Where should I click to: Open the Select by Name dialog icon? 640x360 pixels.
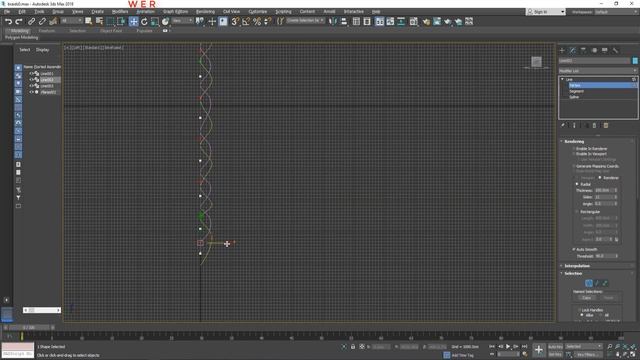99,22
